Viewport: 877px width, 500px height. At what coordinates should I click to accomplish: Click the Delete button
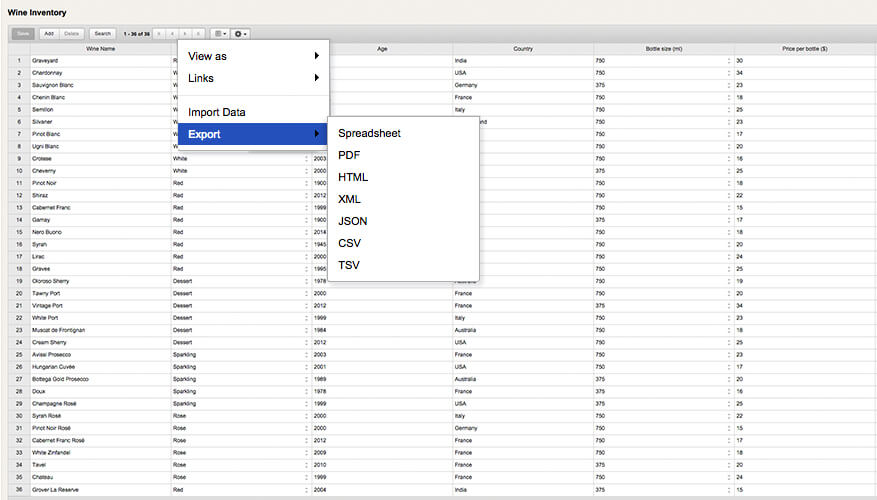[72, 34]
